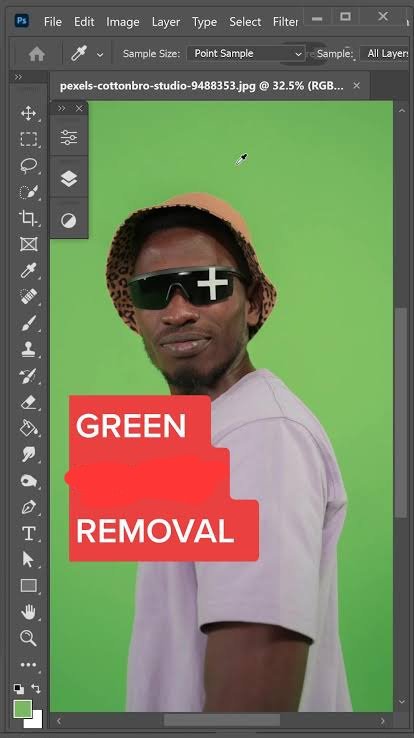
Task: Select the Rectangular Marquee tool
Action: point(28,139)
